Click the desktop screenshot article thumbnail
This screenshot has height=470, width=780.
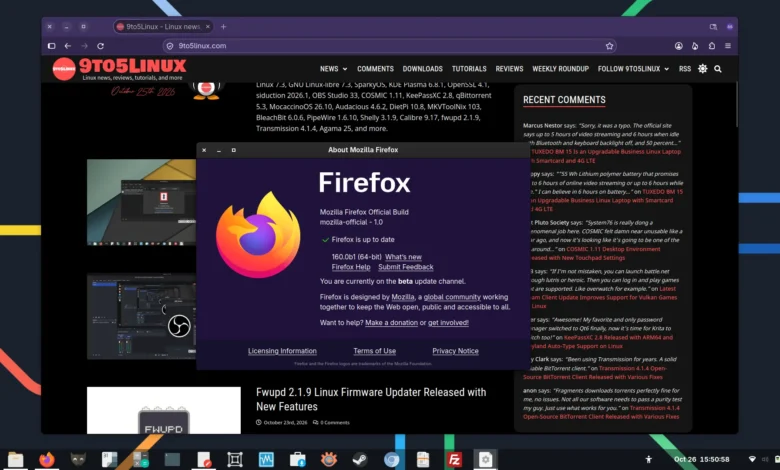pyautogui.click(x=142, y=202)
